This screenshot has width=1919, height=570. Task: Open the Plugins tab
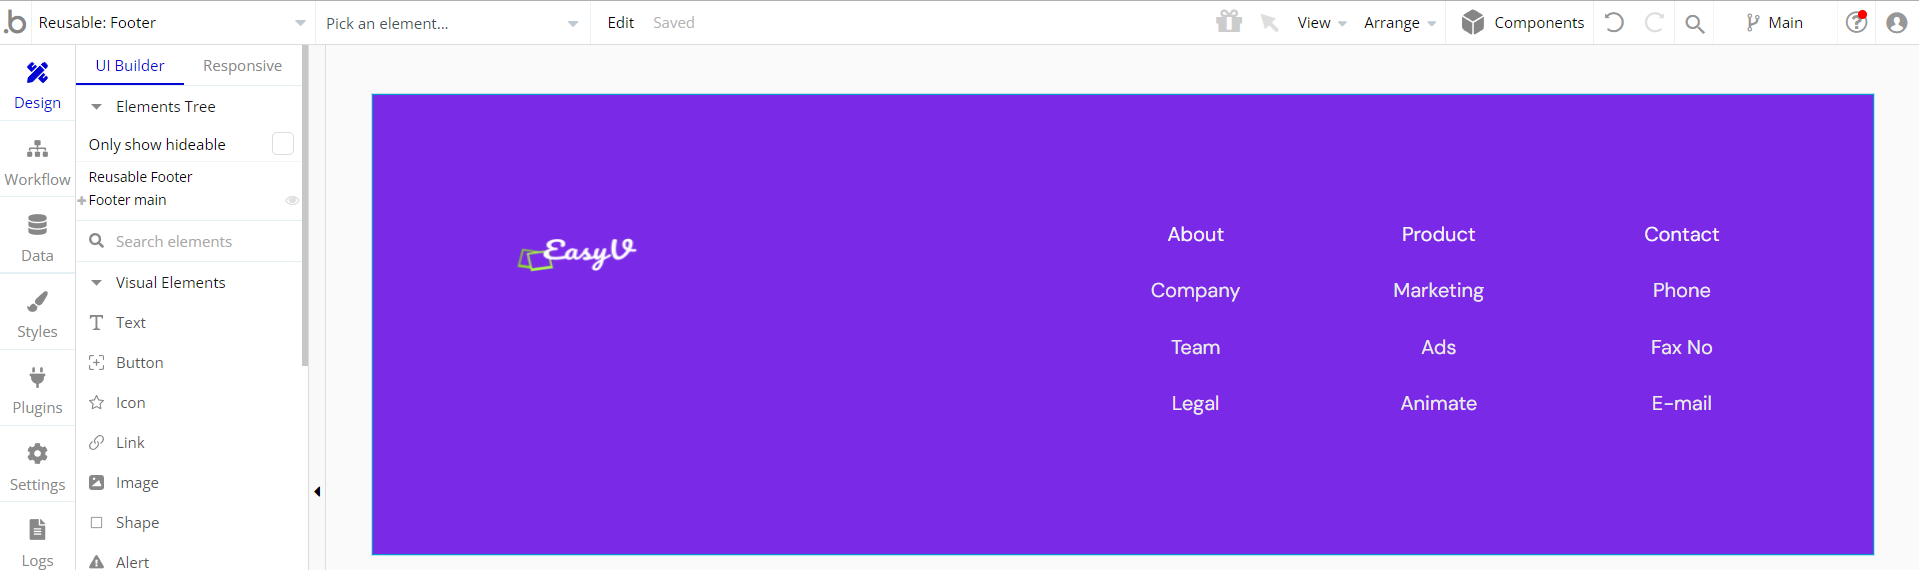pos(37,390)
